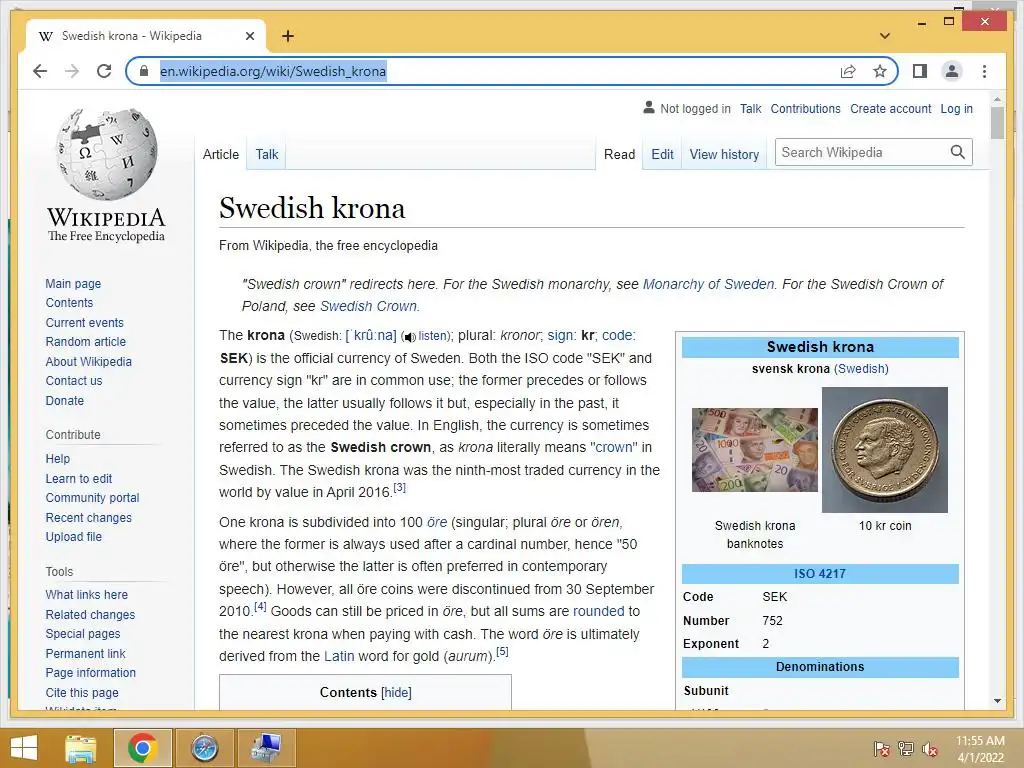Viewport: 1024px width, 768px height.
Task: Click reference 3 superscript
Action: pyautogui.click(x=399, y=487)
